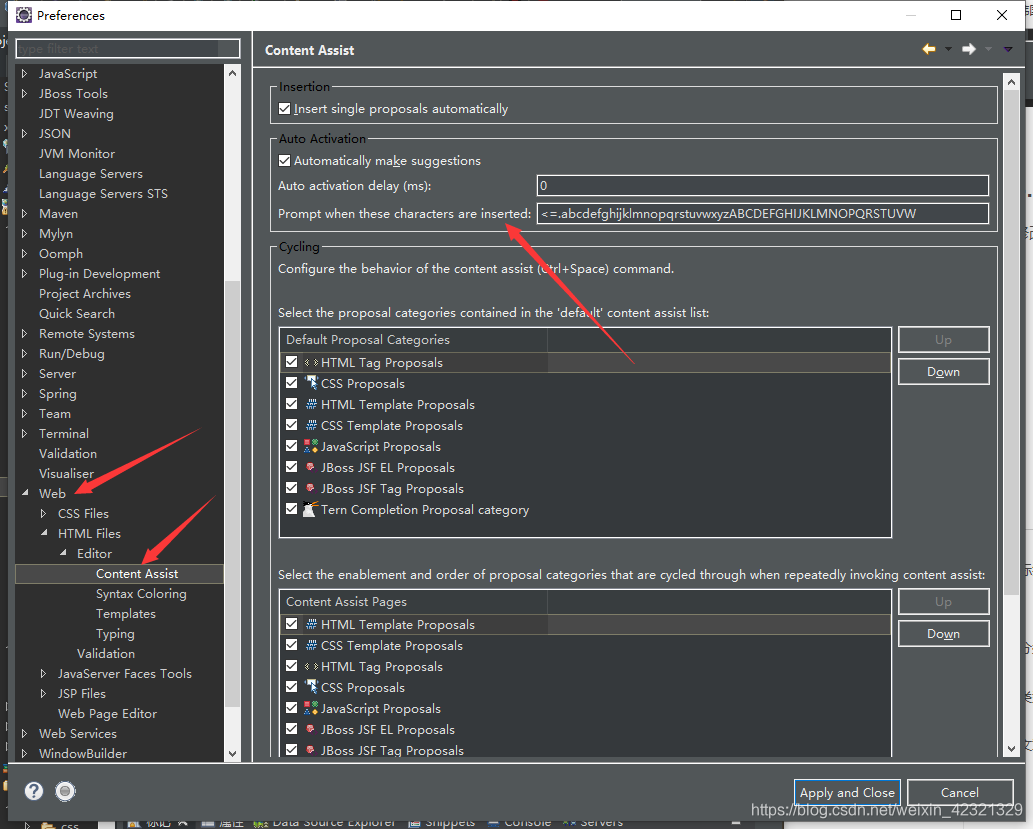Viewport: 1033px width, 829px height.
Task: Click the JBoss JSF EL Proposals icon in Default Categories
Action: point(311,467)
